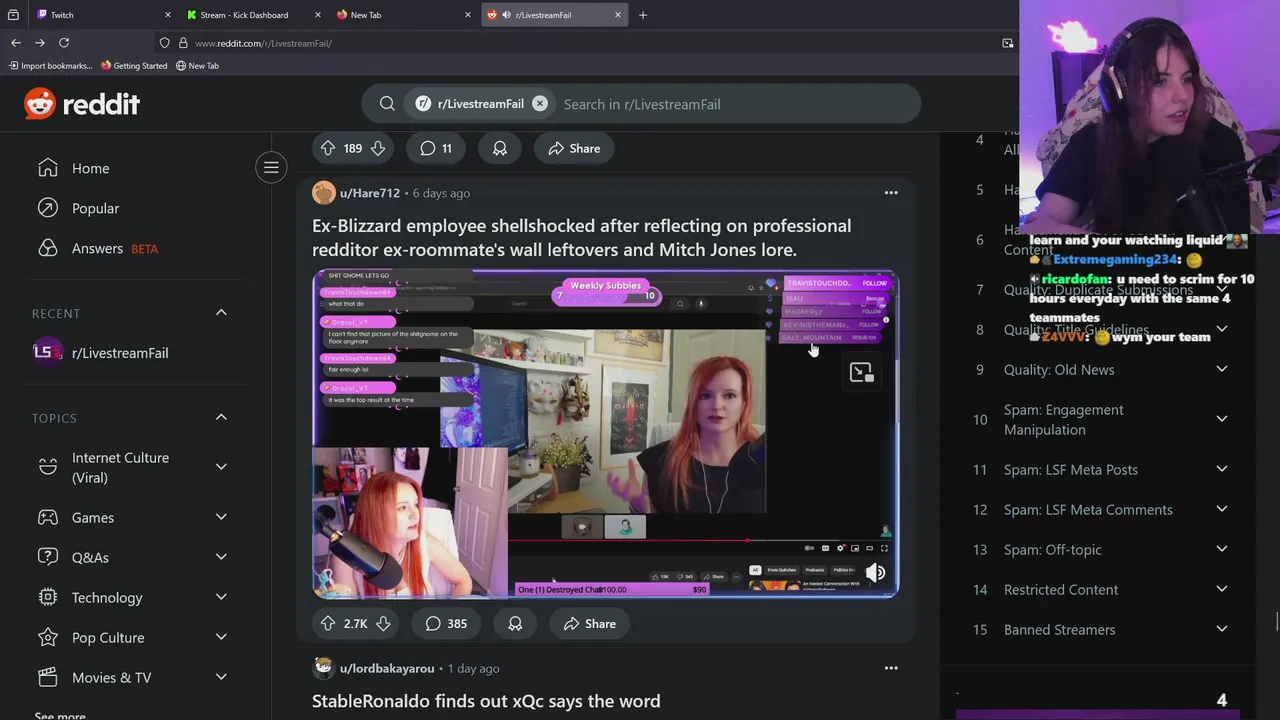
Task: Collapse the RECENT section
Action: 221,313
